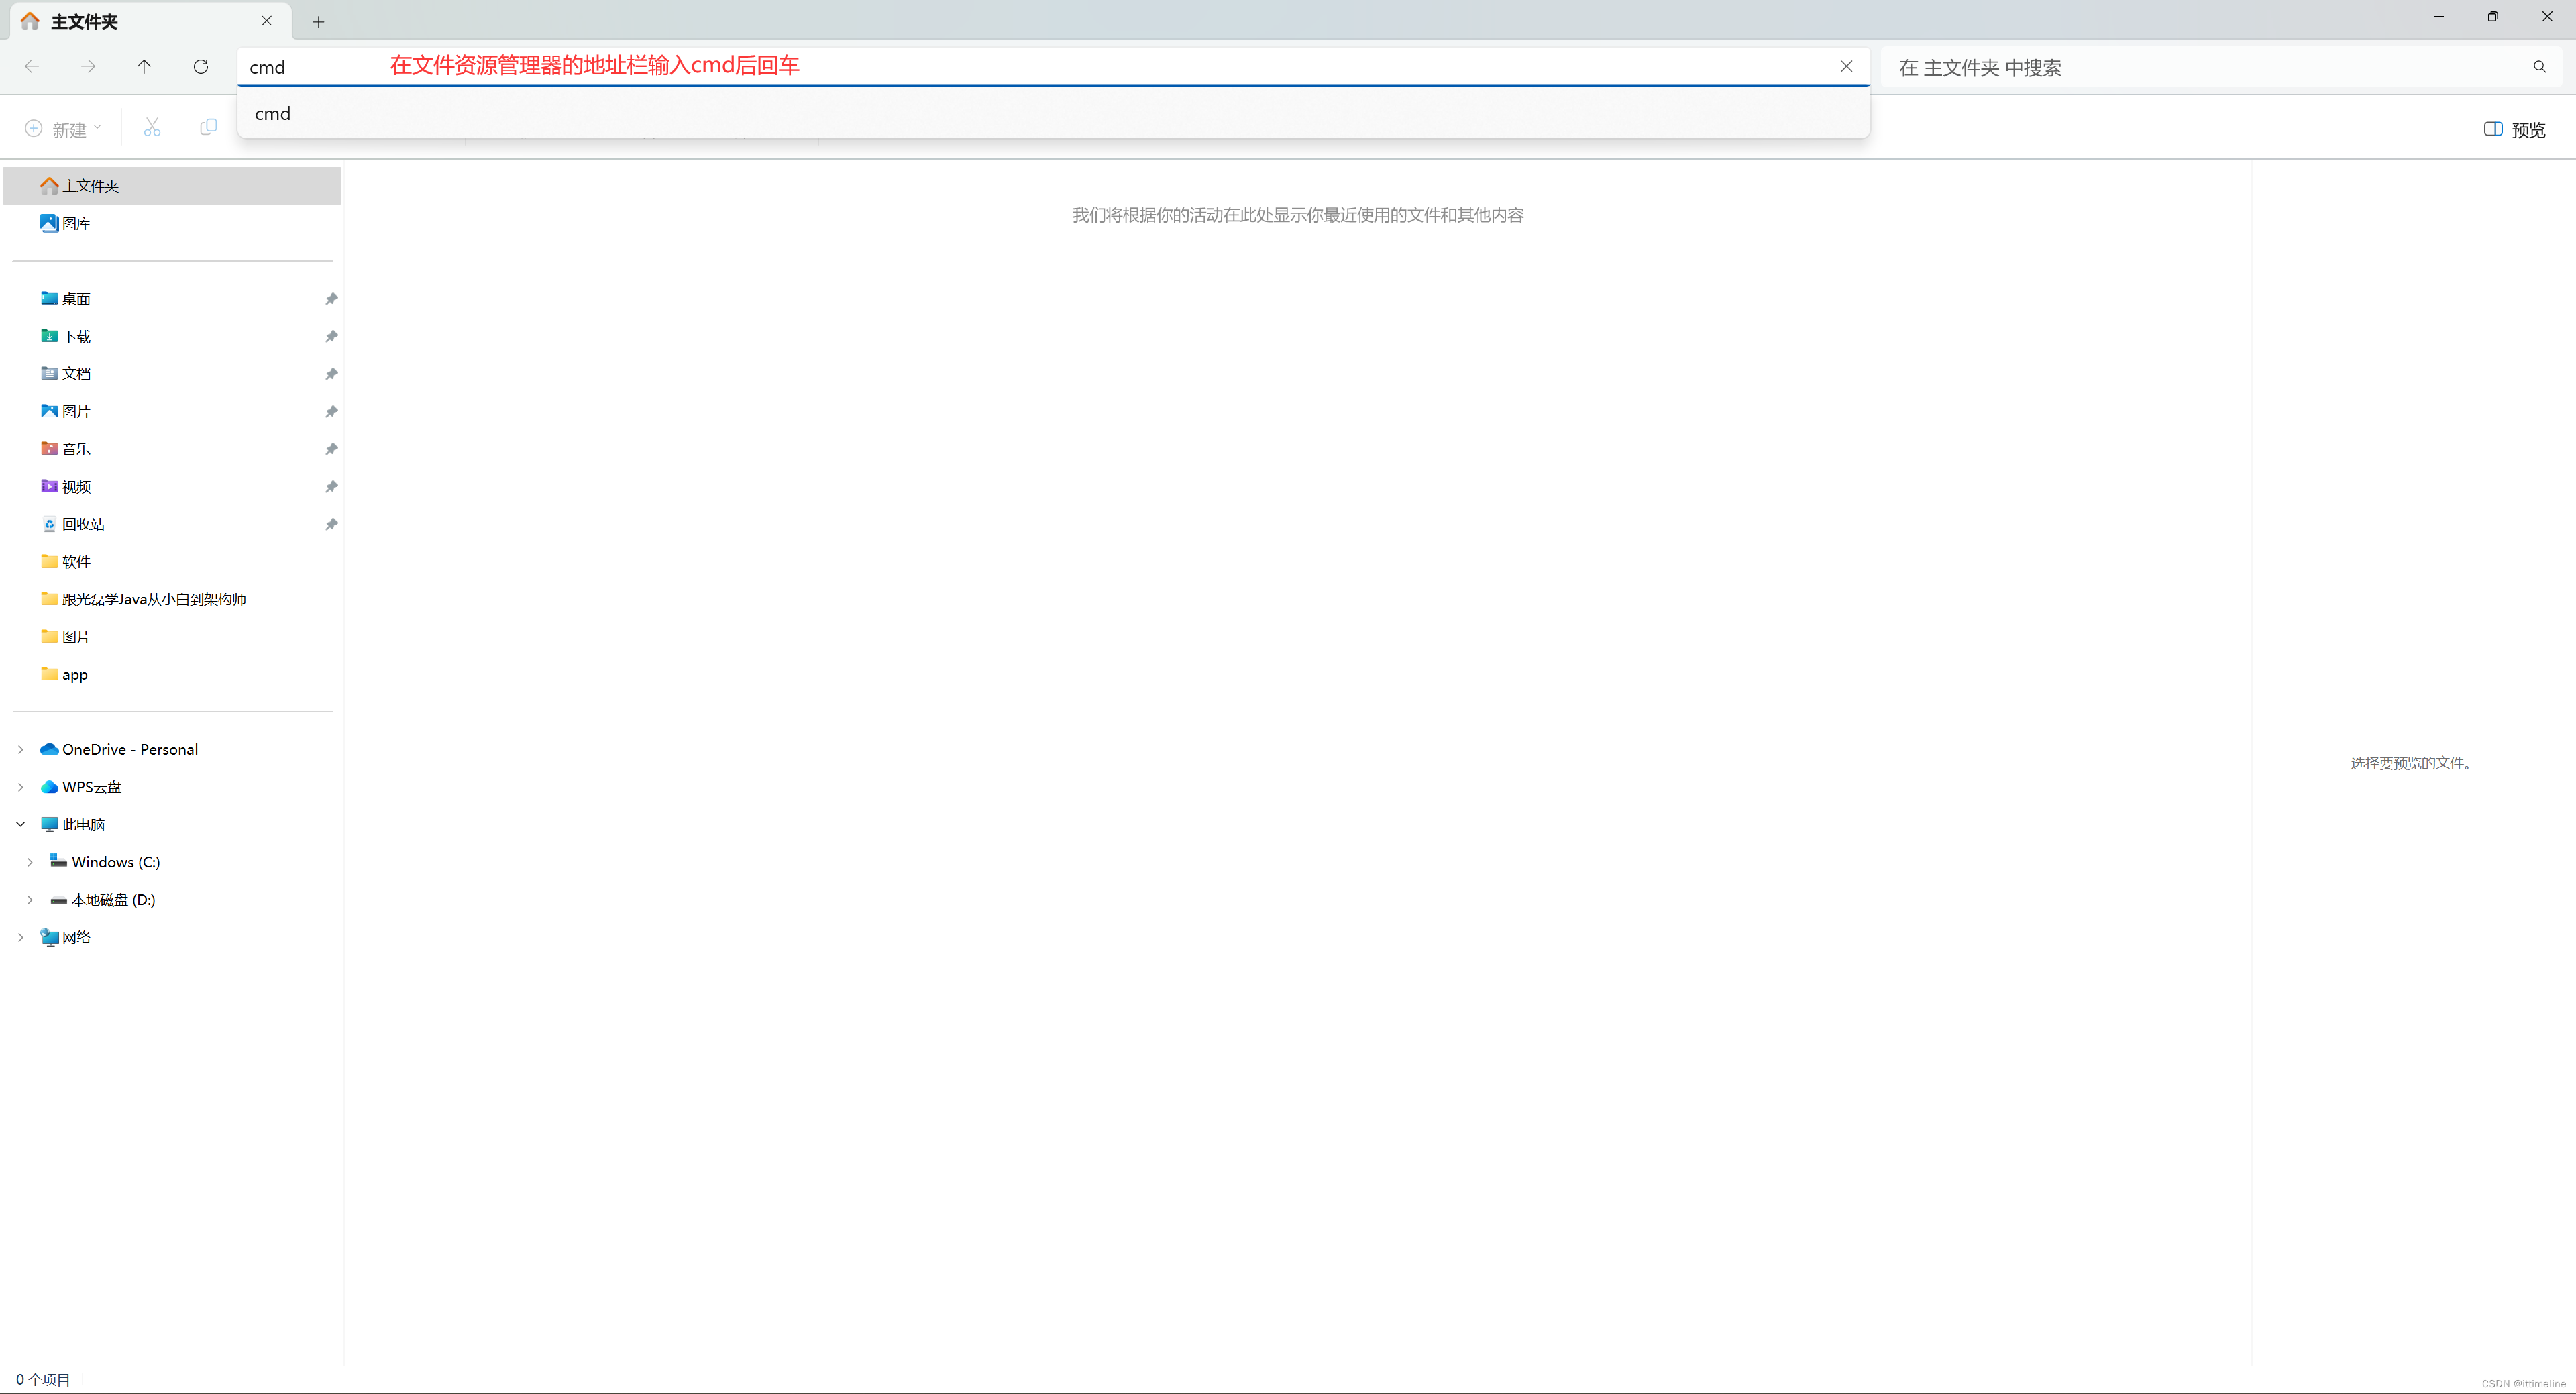Toggle the 预览 preview pane
Image resolution: width=2576 pixels, height=1394 pixels.
2514,130
